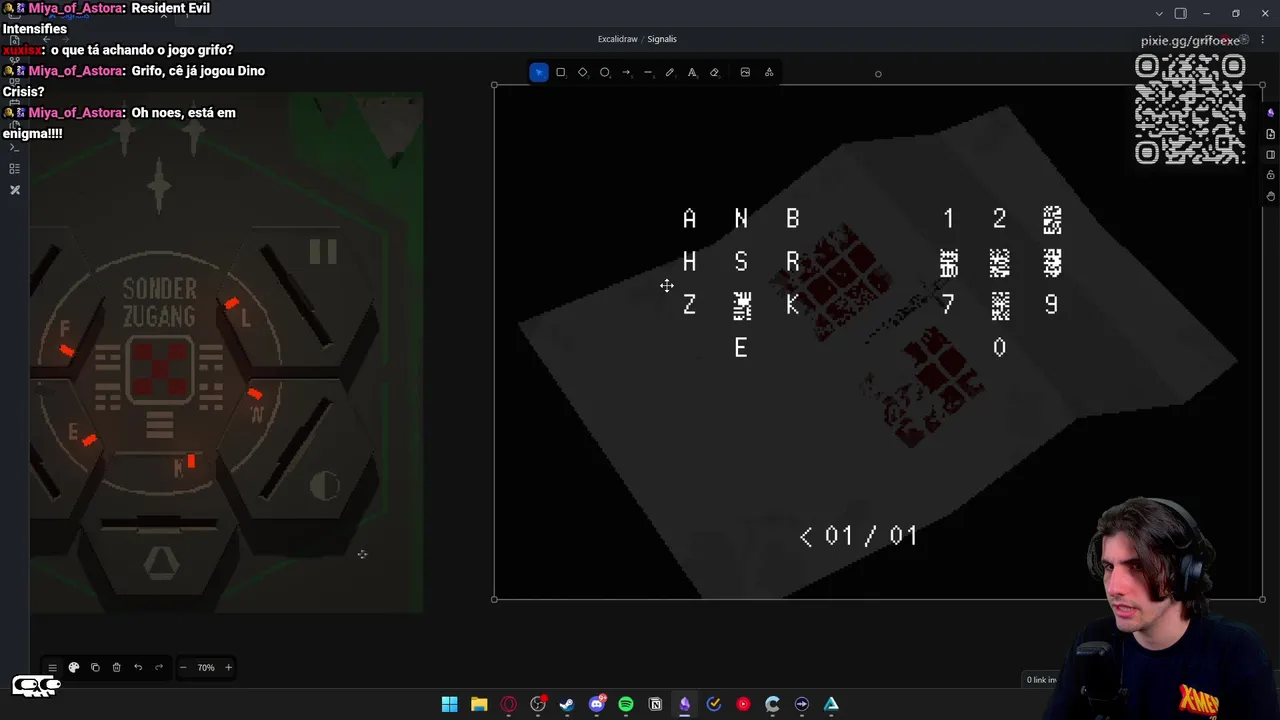Open Steam from the taskbar

tap(567, 704)
